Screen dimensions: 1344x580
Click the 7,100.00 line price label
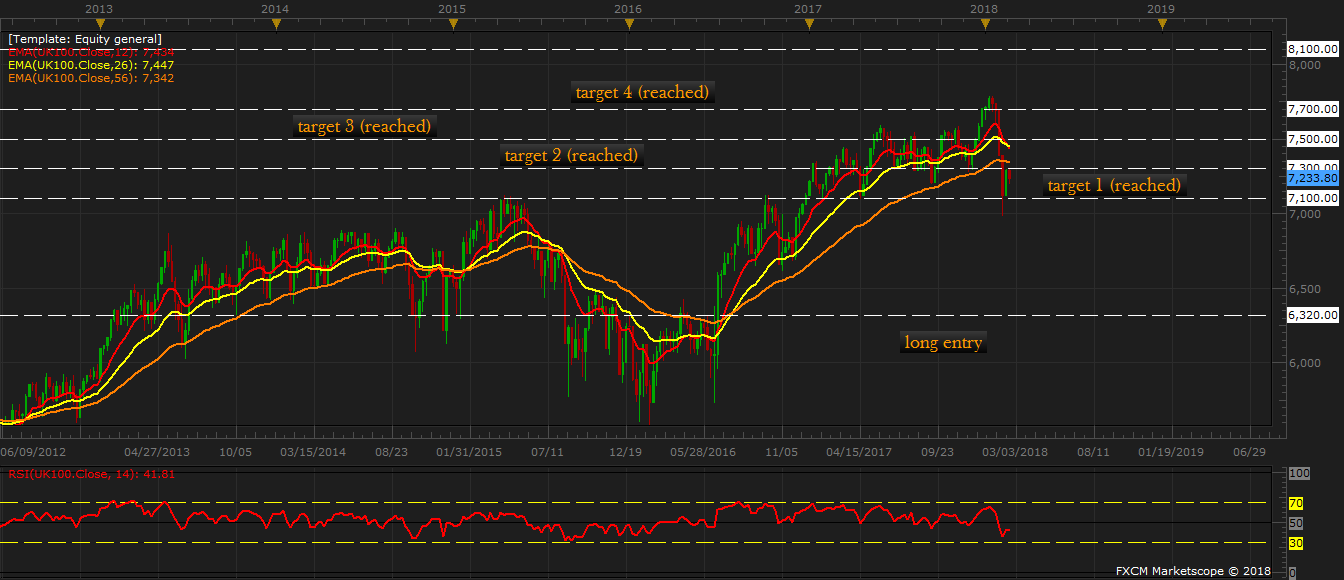pyautogui.click(x=1313, y=198)
